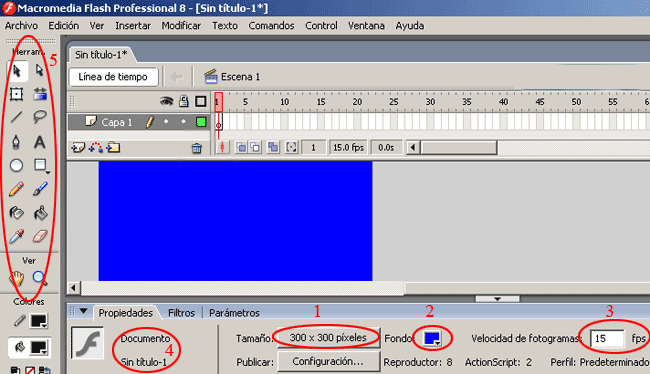
Task: Choose the Oval tool
Action: 16,165
